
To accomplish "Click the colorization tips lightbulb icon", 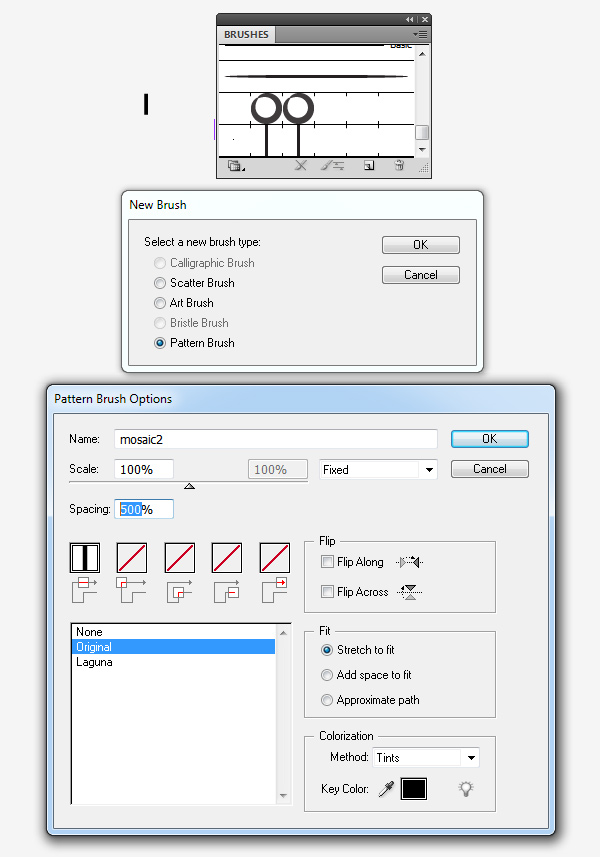I will coord(465,789).
